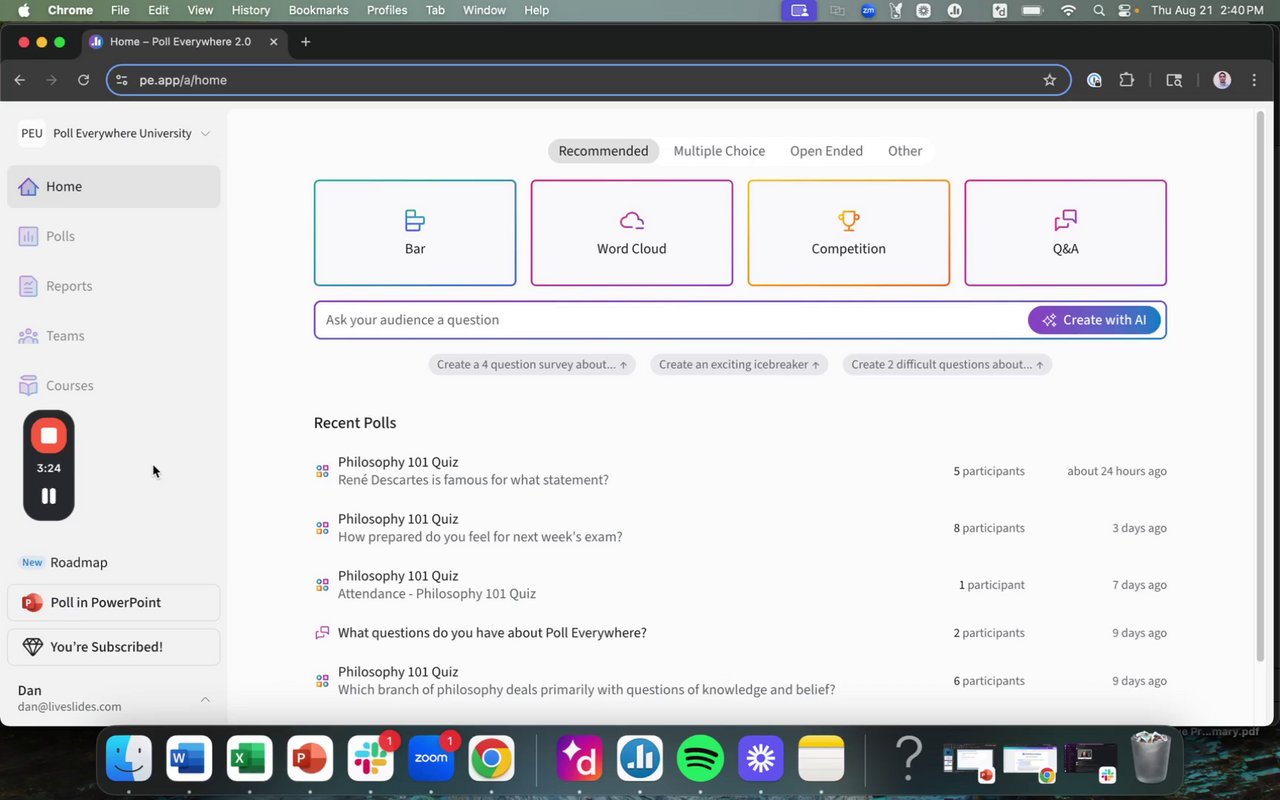Select the Recommended tab
This screenshot has width=1280, height=800.
pos(603,151)
